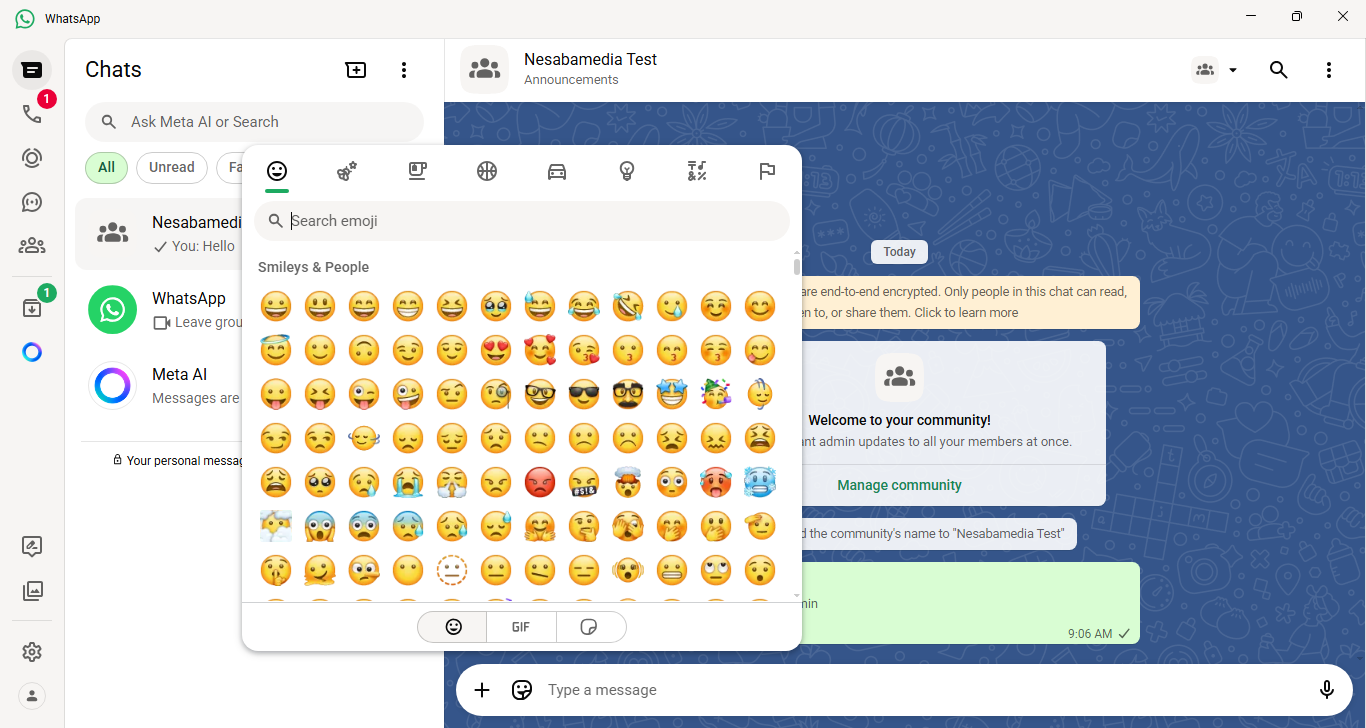Open the Status updates icon
Viewport: 1366px width, 728px height.
click(32, 158)
